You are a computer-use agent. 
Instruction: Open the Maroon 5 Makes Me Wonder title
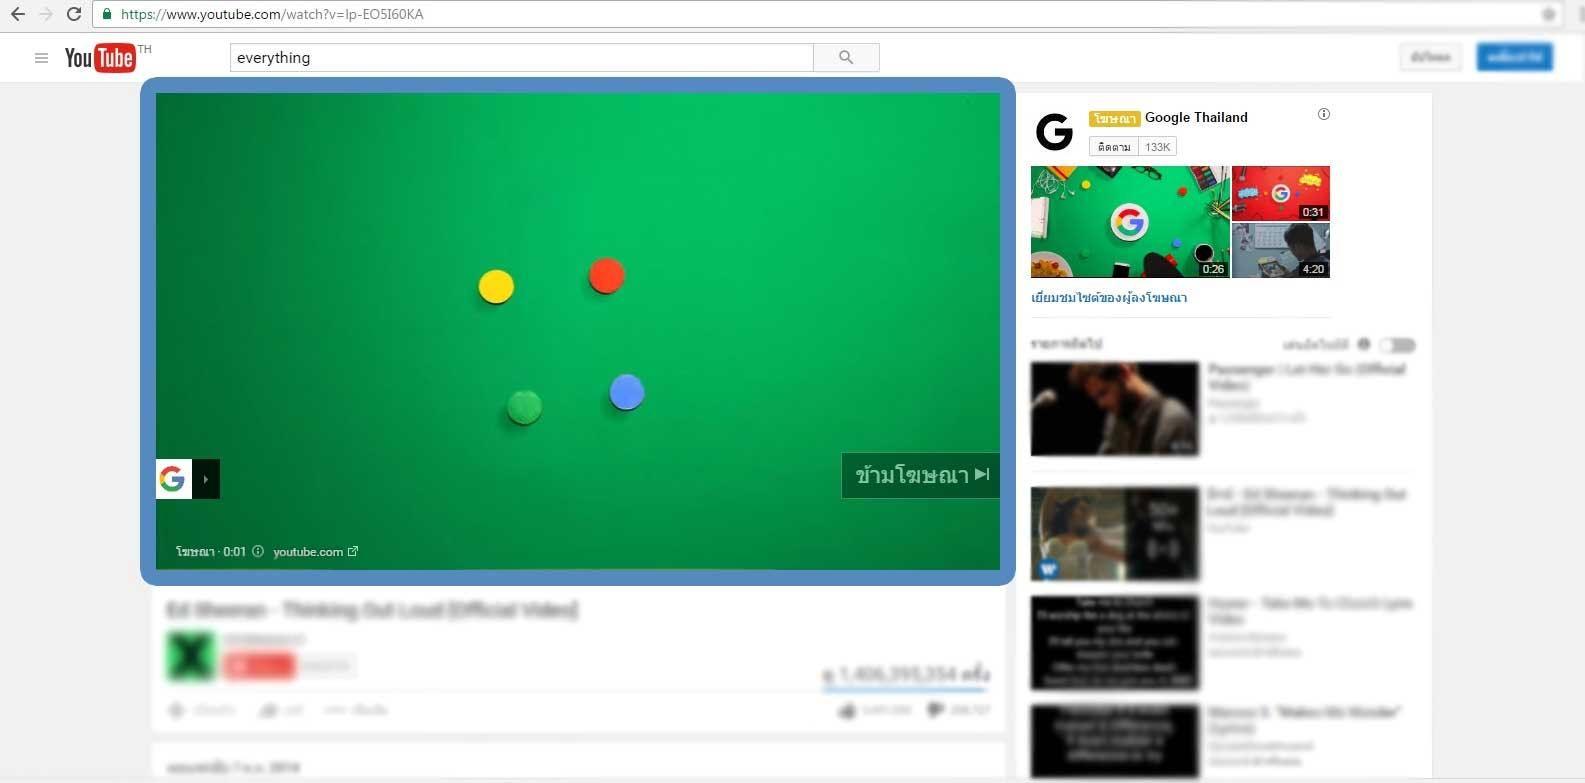pos(1304,719)
